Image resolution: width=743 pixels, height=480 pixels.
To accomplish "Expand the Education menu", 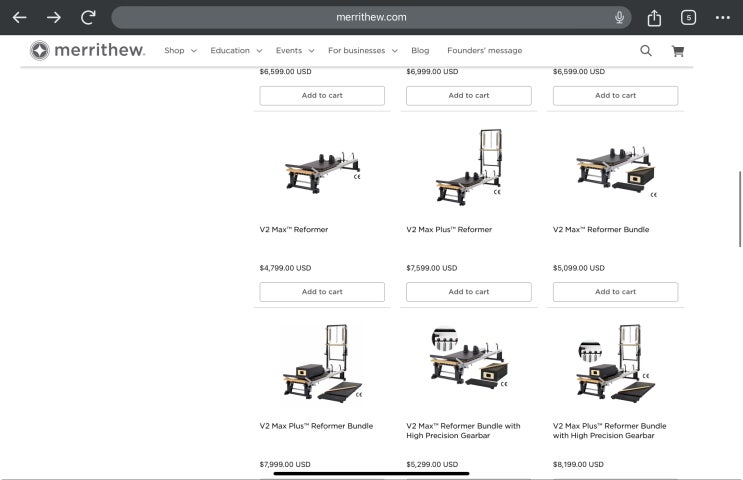I will point(236,50).
